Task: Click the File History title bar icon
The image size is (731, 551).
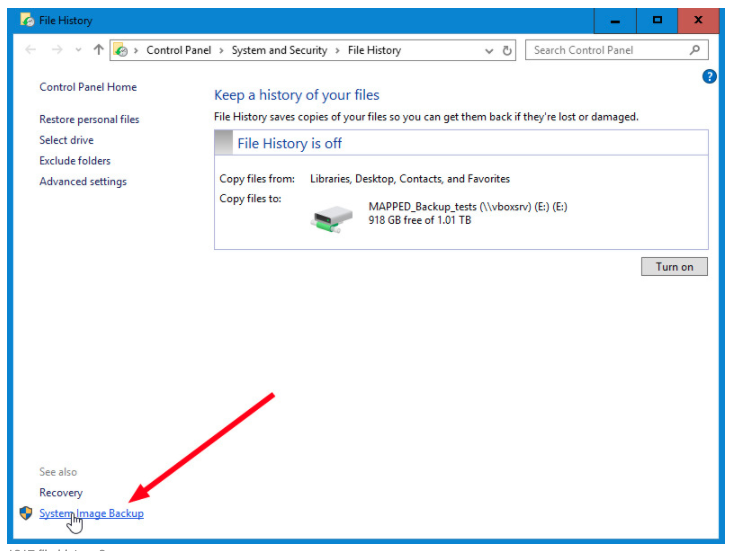Action: (x=27, y=20)
